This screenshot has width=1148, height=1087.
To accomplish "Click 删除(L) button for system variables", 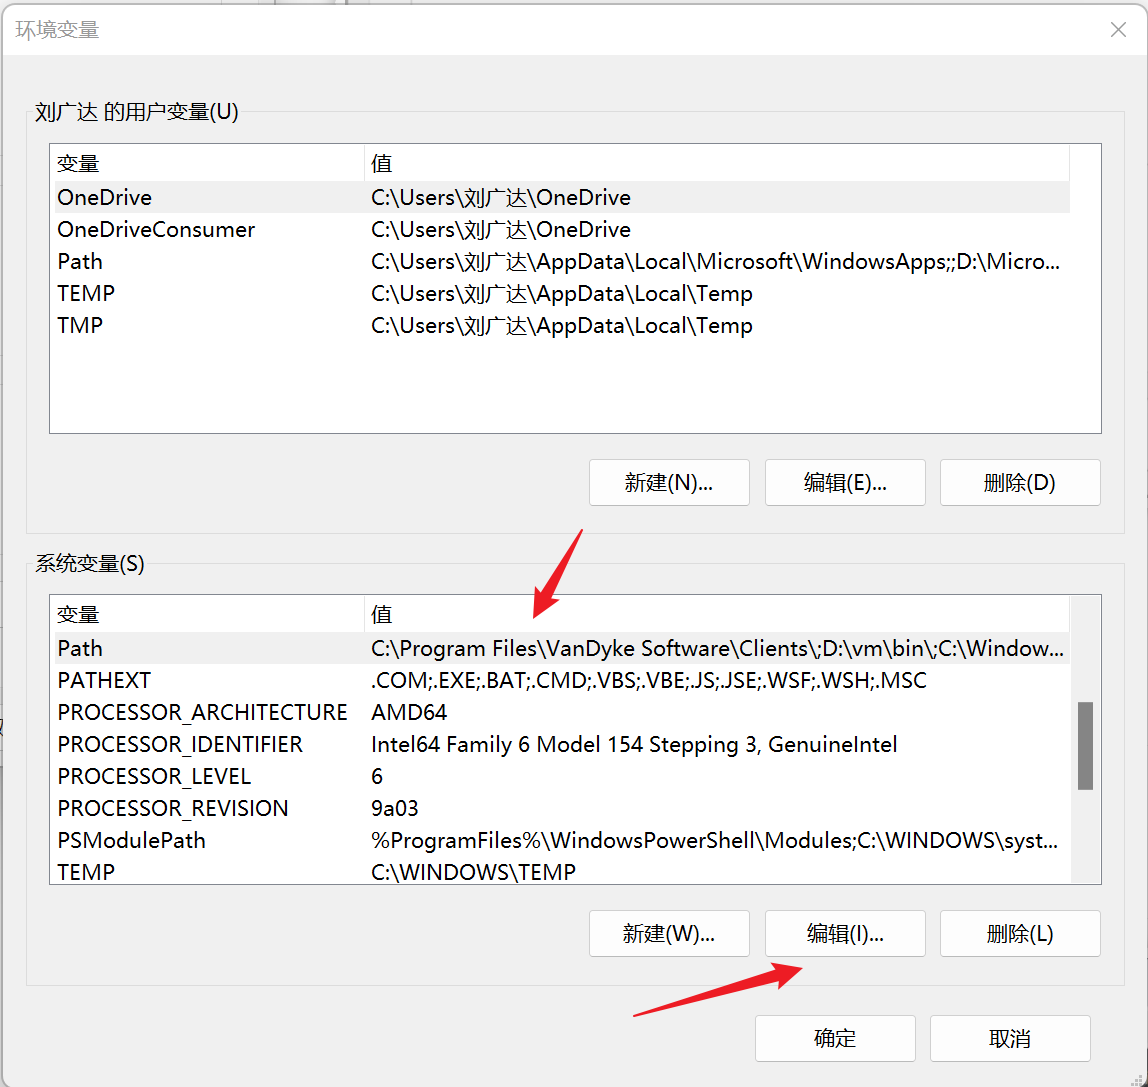I will point(1020,933).
